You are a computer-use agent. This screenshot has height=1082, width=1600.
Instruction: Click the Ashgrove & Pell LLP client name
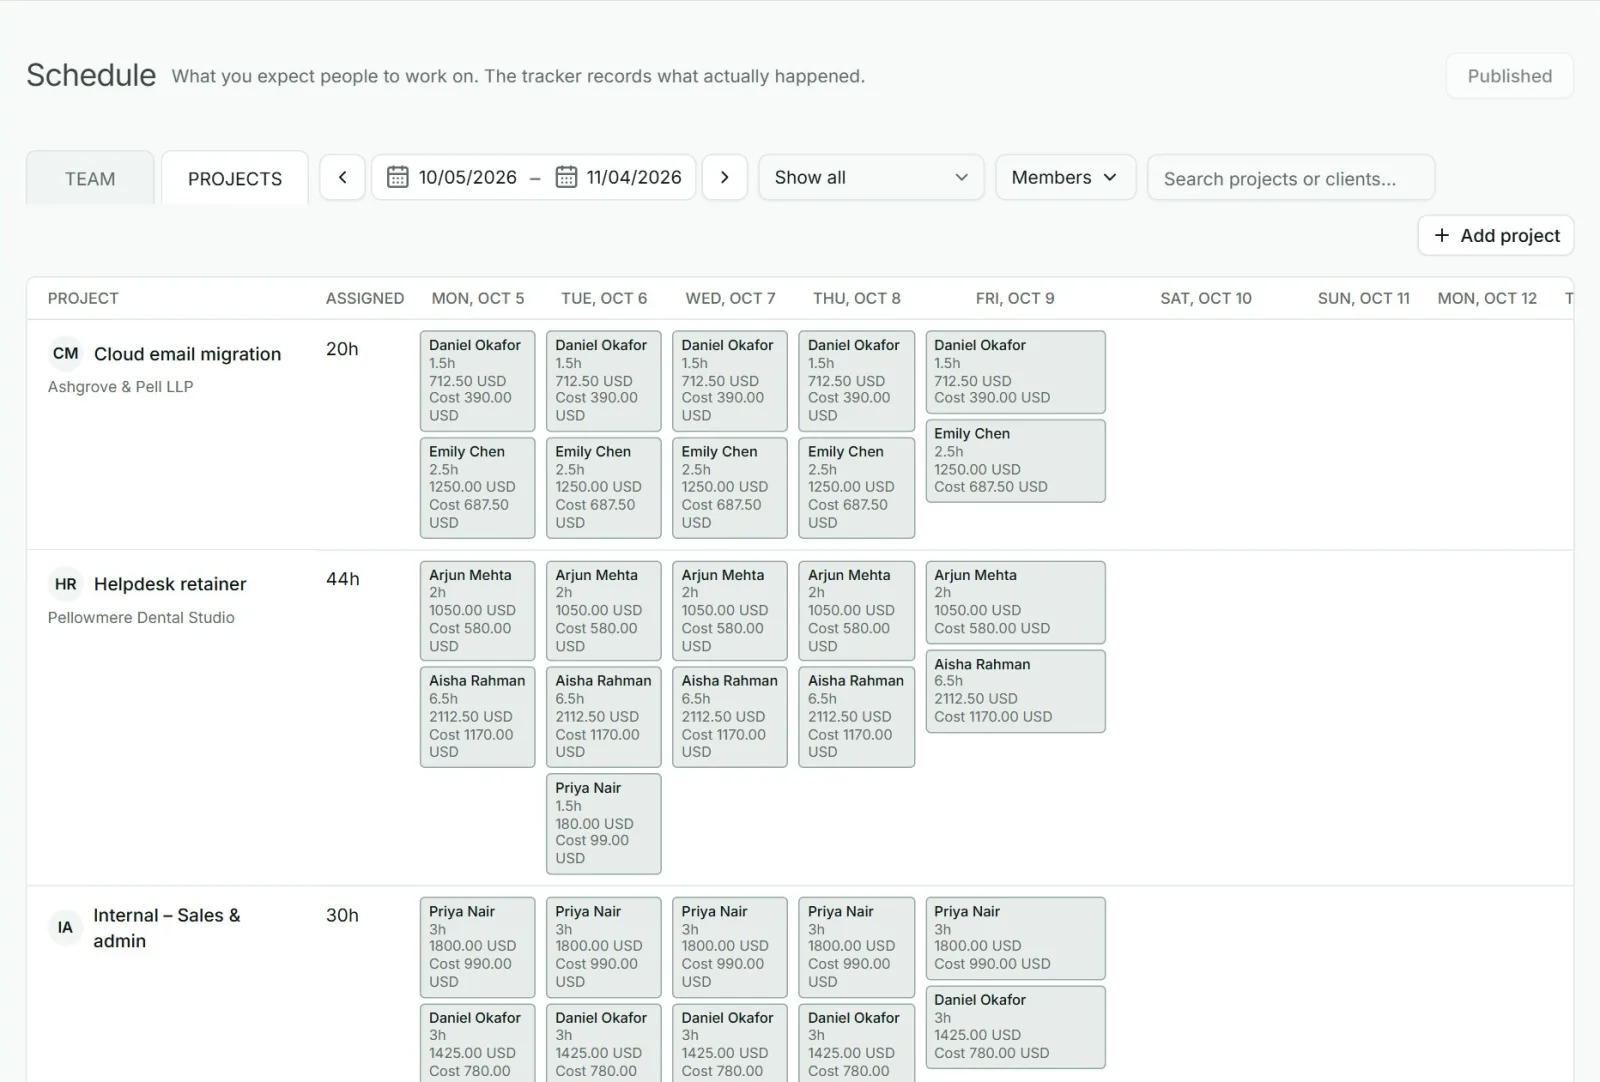click(121, 387)
